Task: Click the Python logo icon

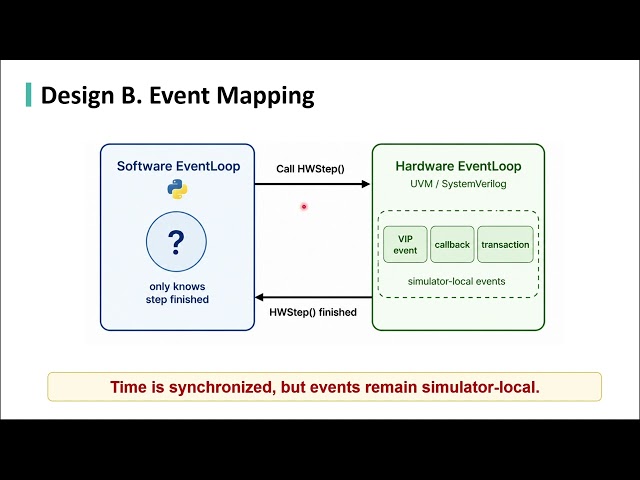Action: click(x=178, y=189)
